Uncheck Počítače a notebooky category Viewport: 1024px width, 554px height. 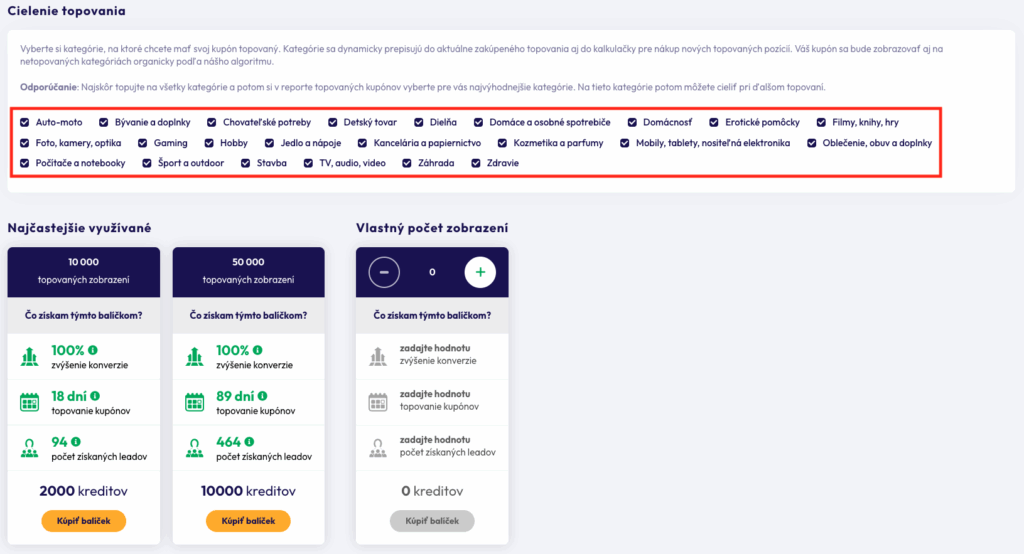25,162
